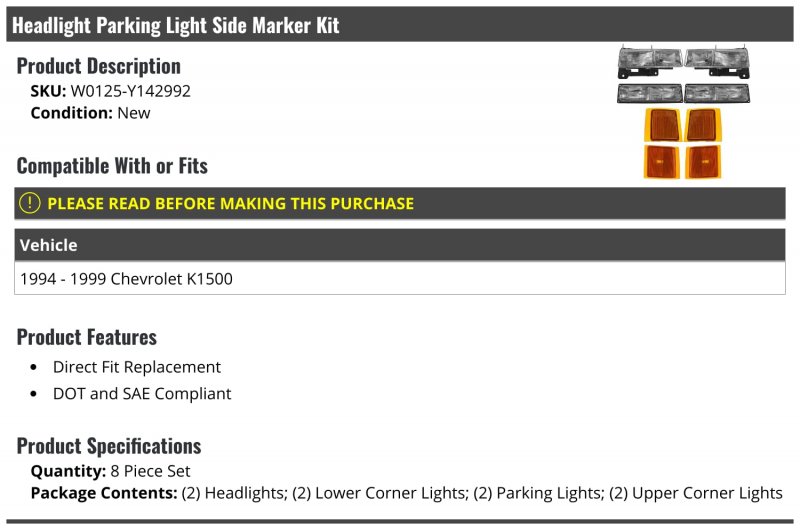The height and width of the screenshot is (530, 800).
Task: Click the left headlight in product image
Action: coord(650,62)
